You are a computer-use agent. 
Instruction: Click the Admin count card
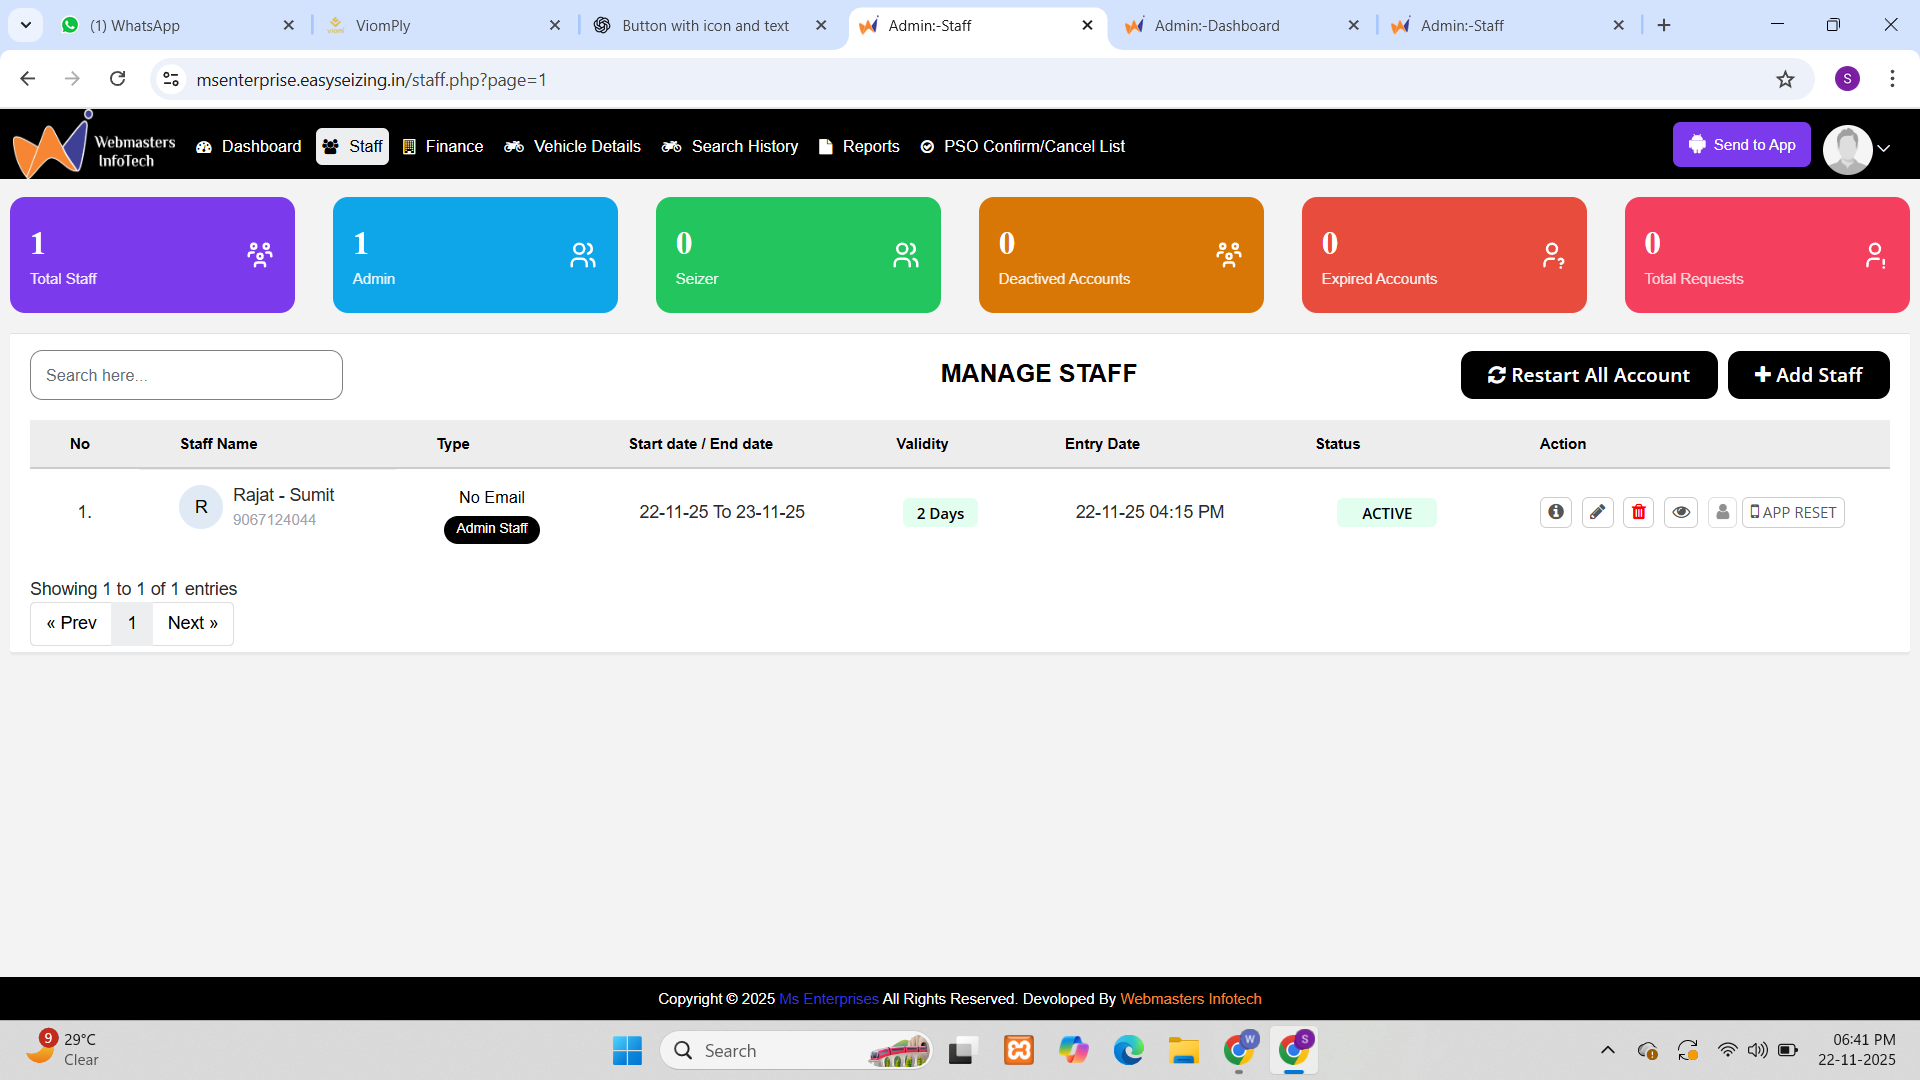click(x=475, y=255)
